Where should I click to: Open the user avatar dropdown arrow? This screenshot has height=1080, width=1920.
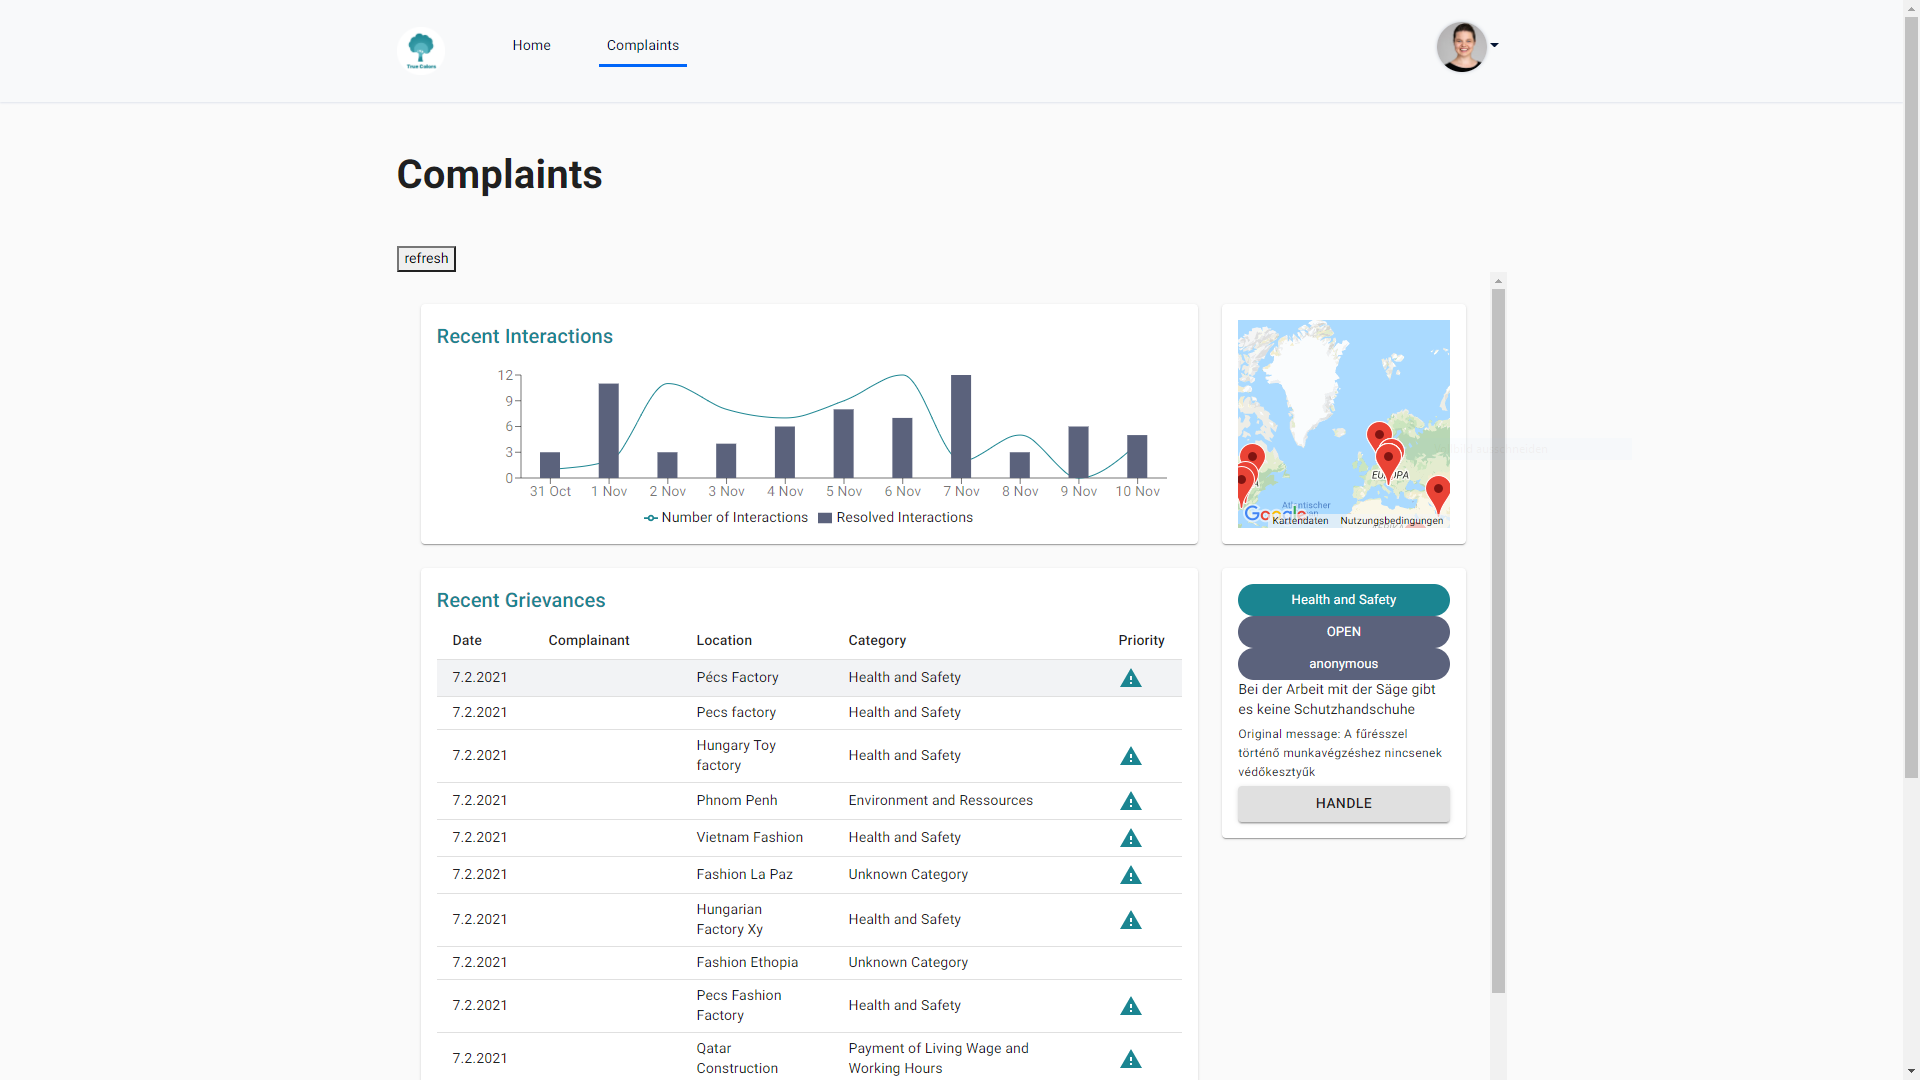point(1494,45)
